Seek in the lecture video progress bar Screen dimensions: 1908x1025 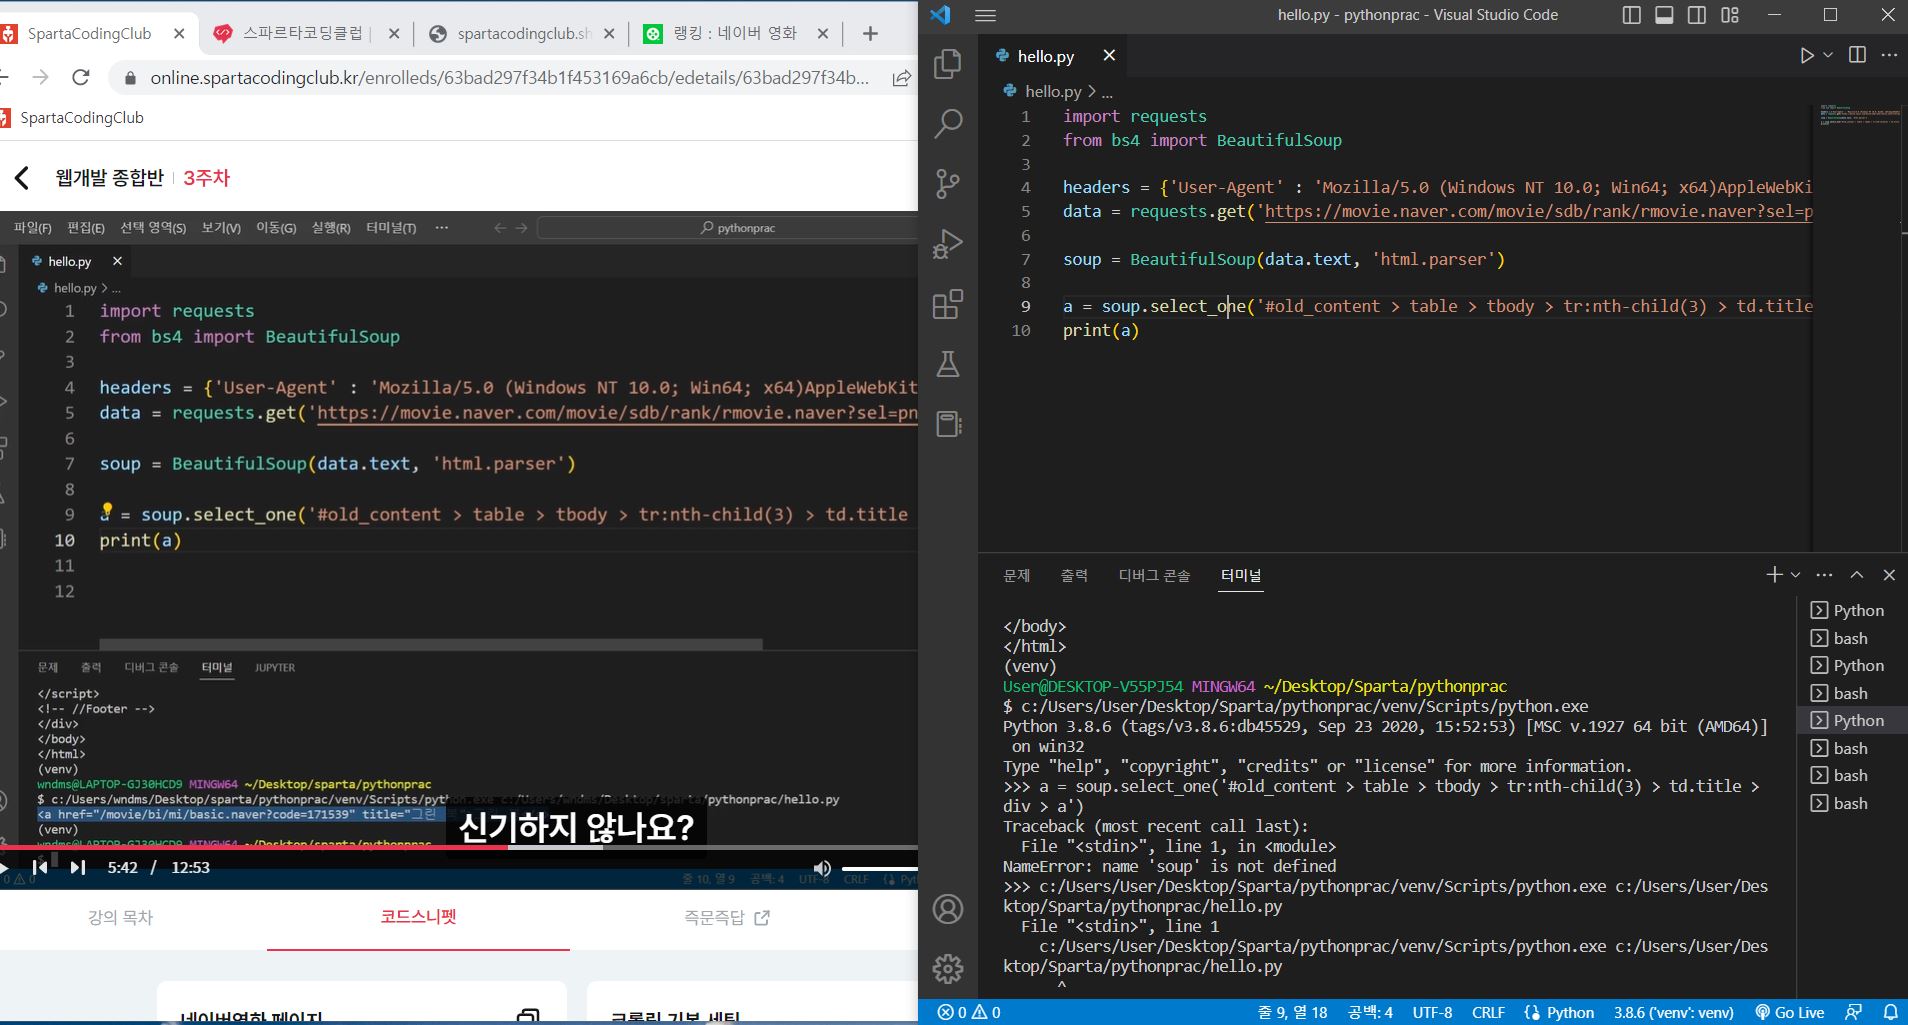459,847
